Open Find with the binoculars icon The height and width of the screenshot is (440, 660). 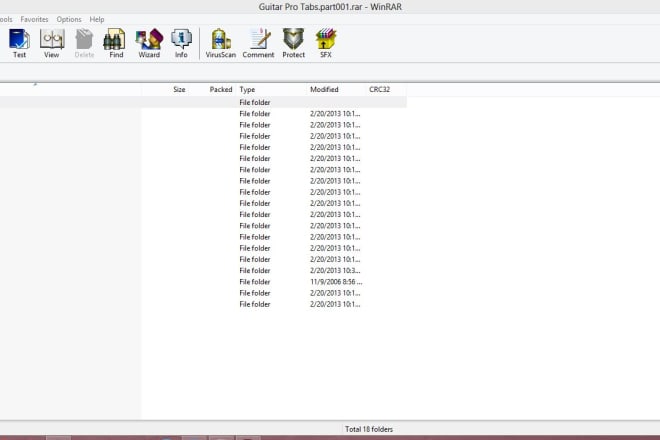116,43
